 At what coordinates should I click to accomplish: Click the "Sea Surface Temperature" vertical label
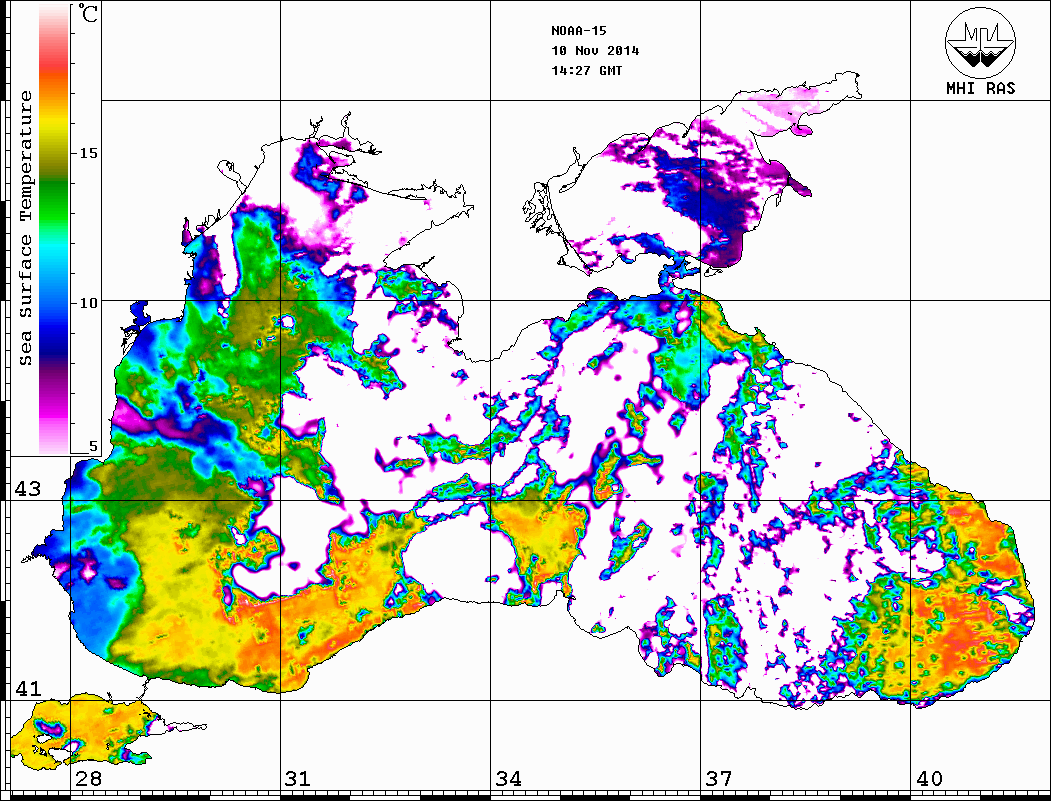click(x=26, y=228)
